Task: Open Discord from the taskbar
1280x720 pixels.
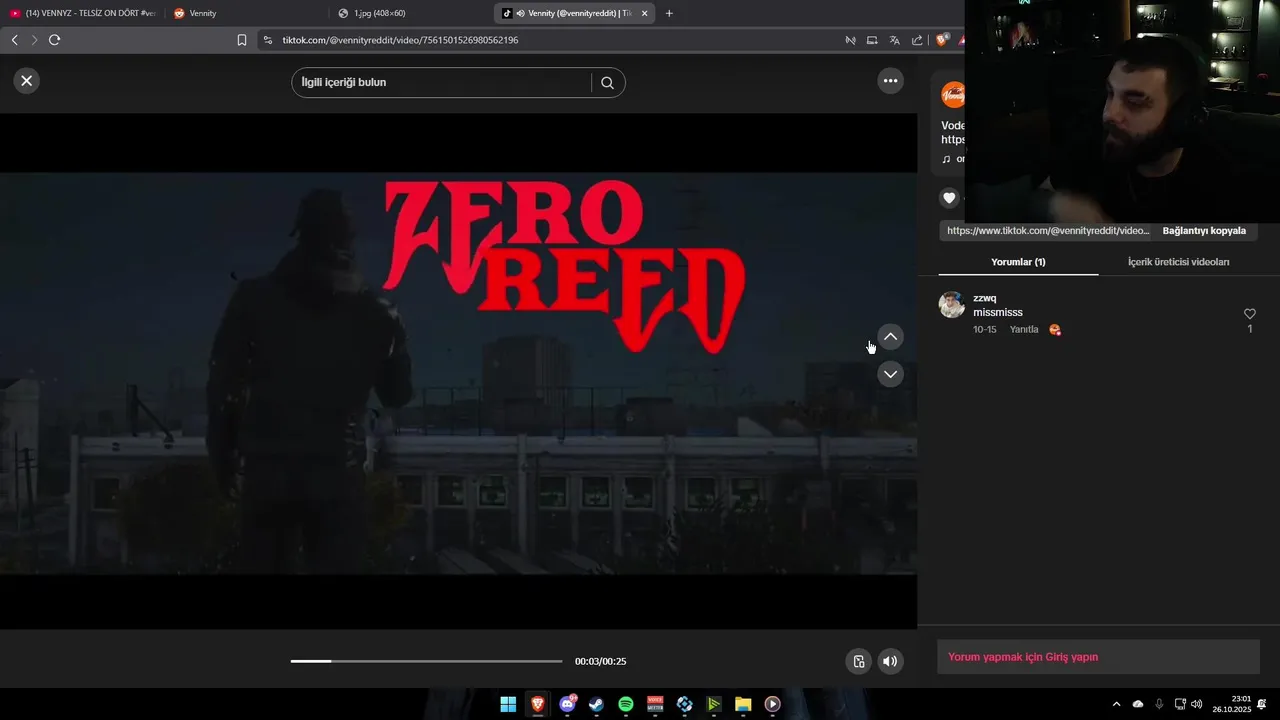Action: (x=567, y=704)
